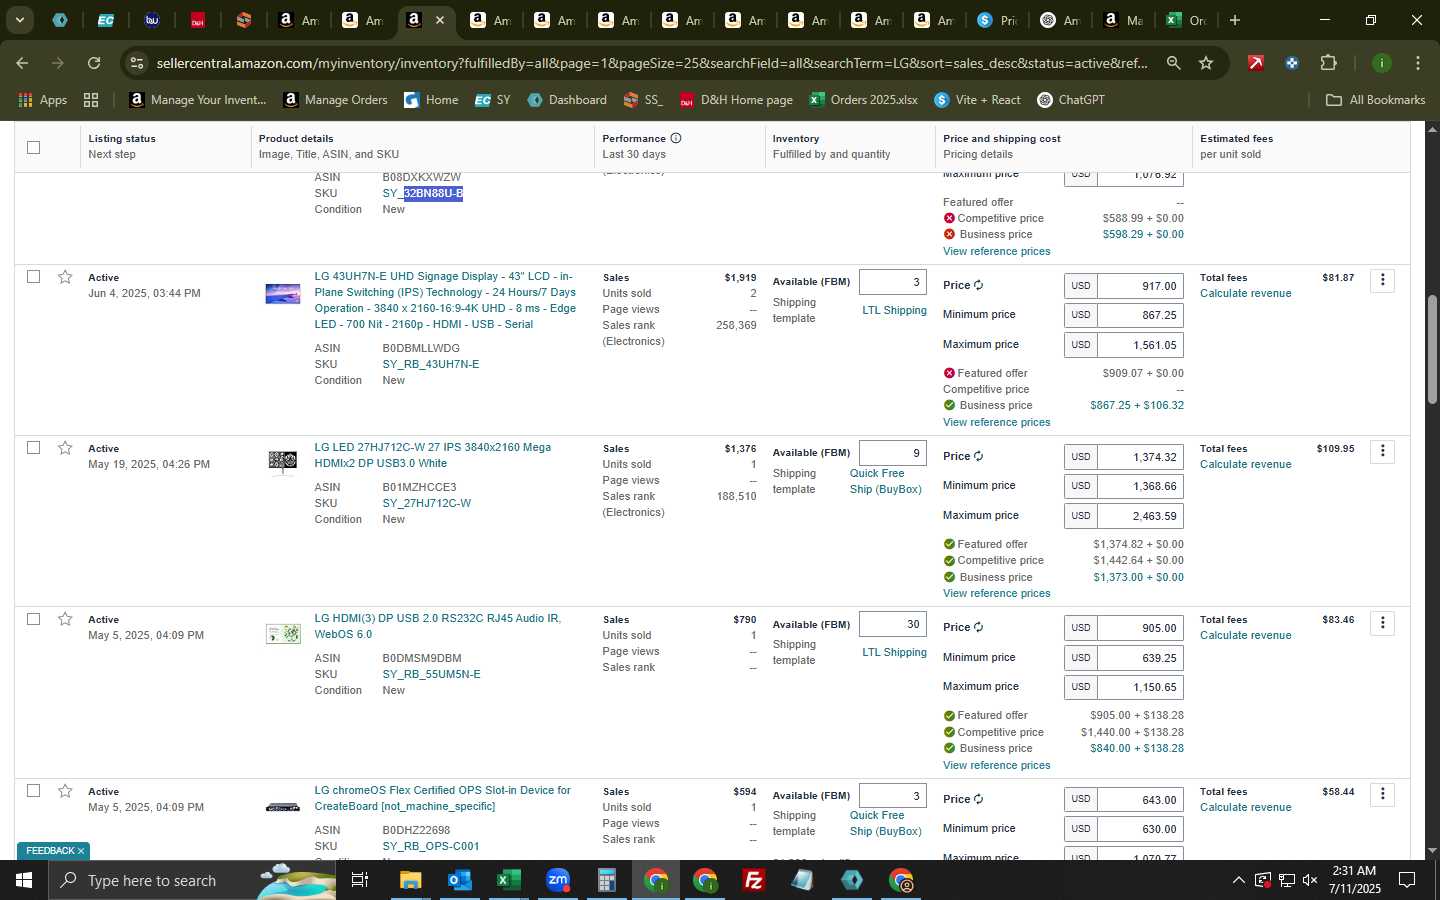Switch to the Pricing browser tab
Viewport: 1440px width, 900px height.
pos(997,20)
